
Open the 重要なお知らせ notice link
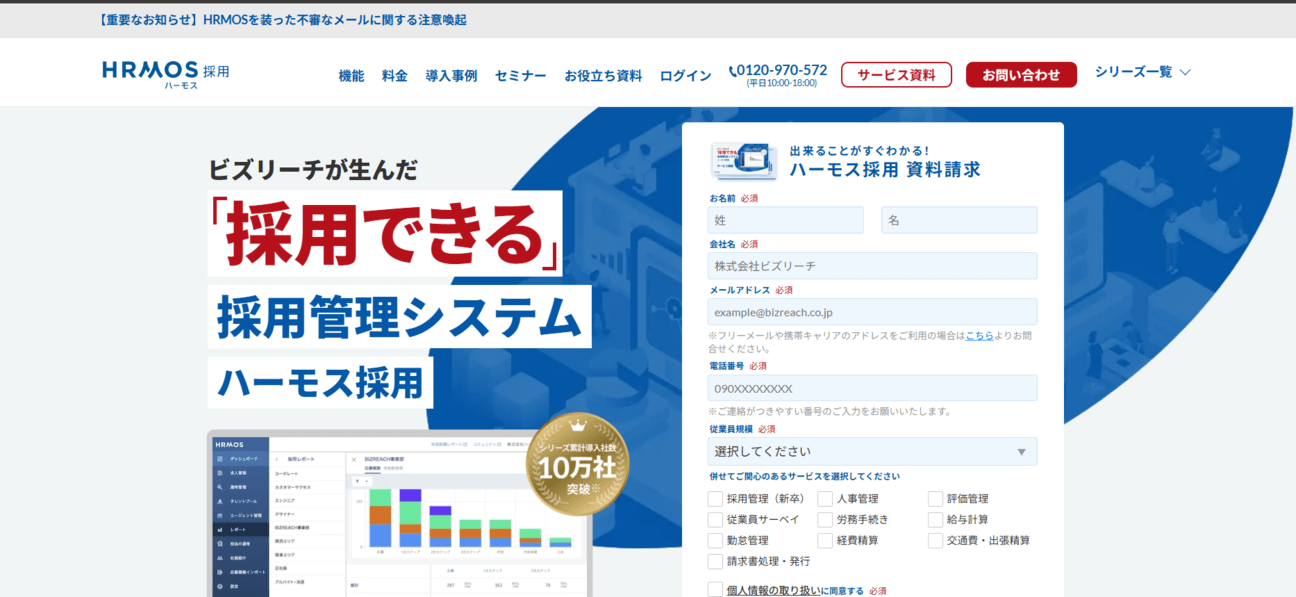[283, 20]
